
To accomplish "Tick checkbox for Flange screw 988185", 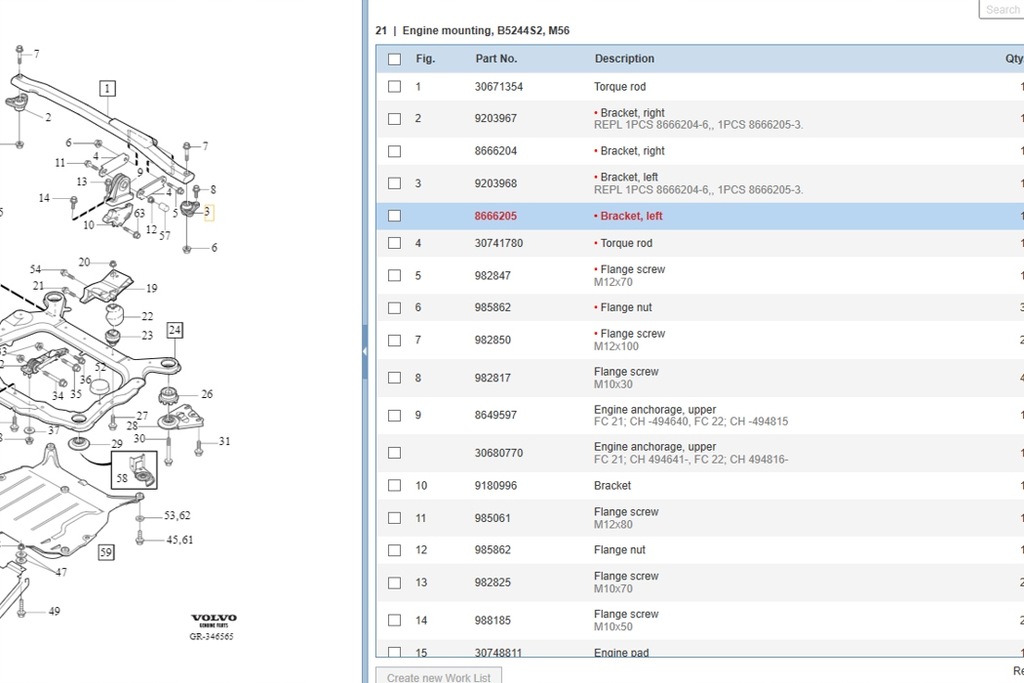I will coord(394,620).
